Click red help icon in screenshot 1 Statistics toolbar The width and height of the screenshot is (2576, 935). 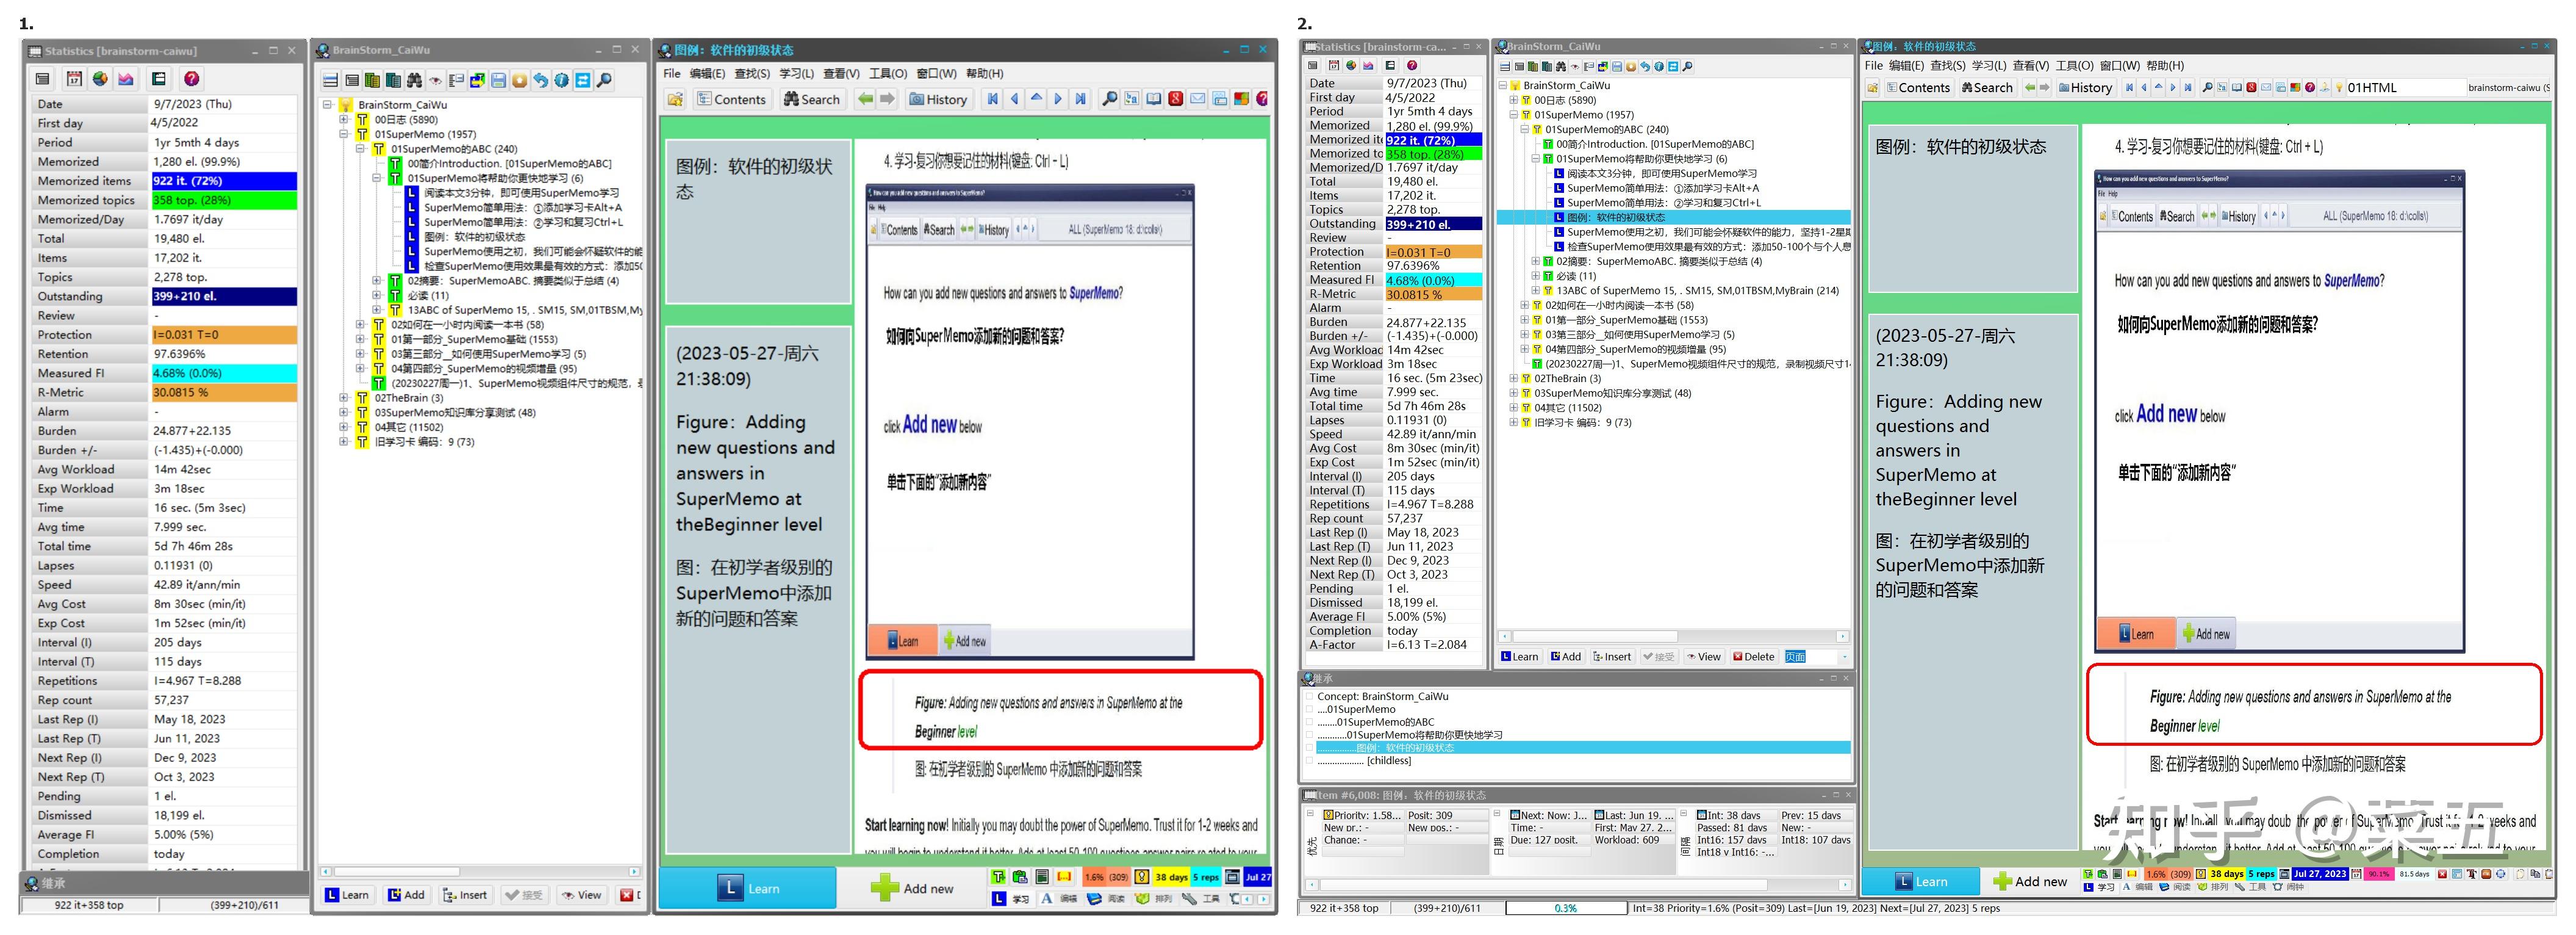pos(191,79)
